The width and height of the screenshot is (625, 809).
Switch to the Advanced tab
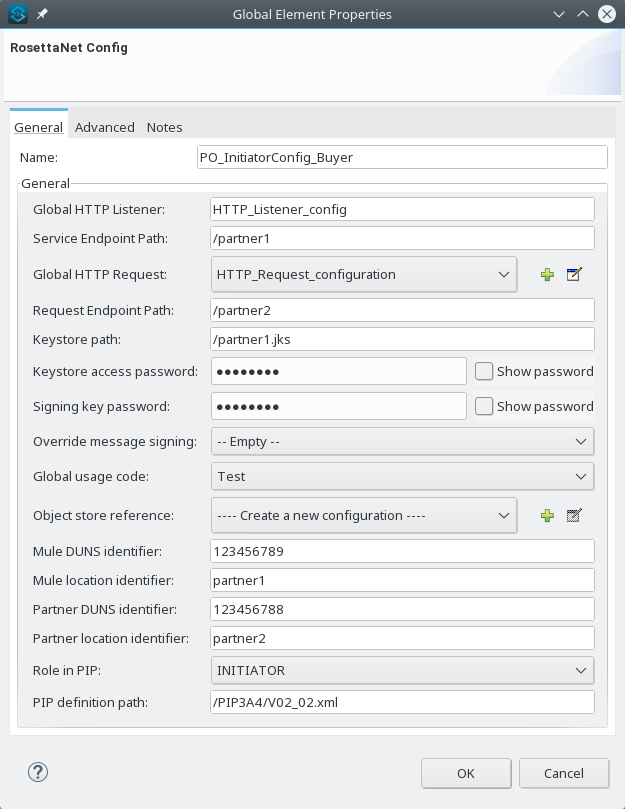coord(105,127)
